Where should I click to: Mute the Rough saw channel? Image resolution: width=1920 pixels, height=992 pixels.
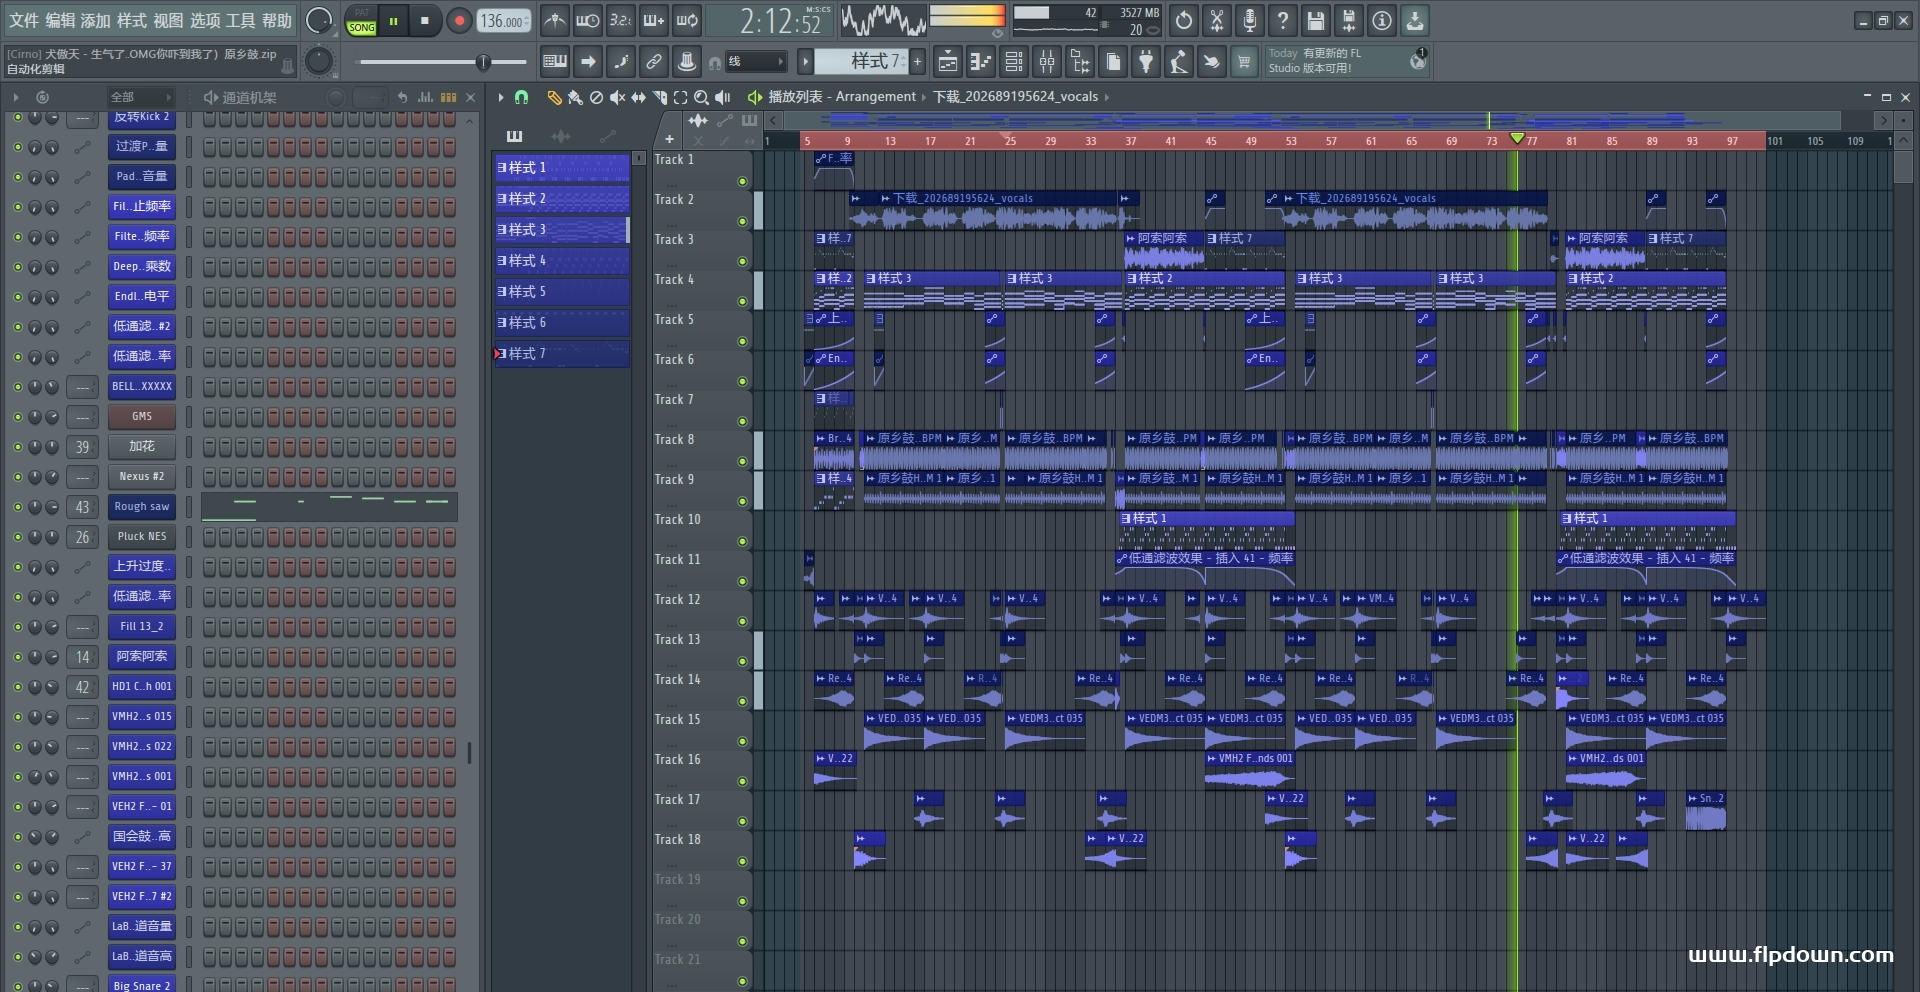pos(17,507)
